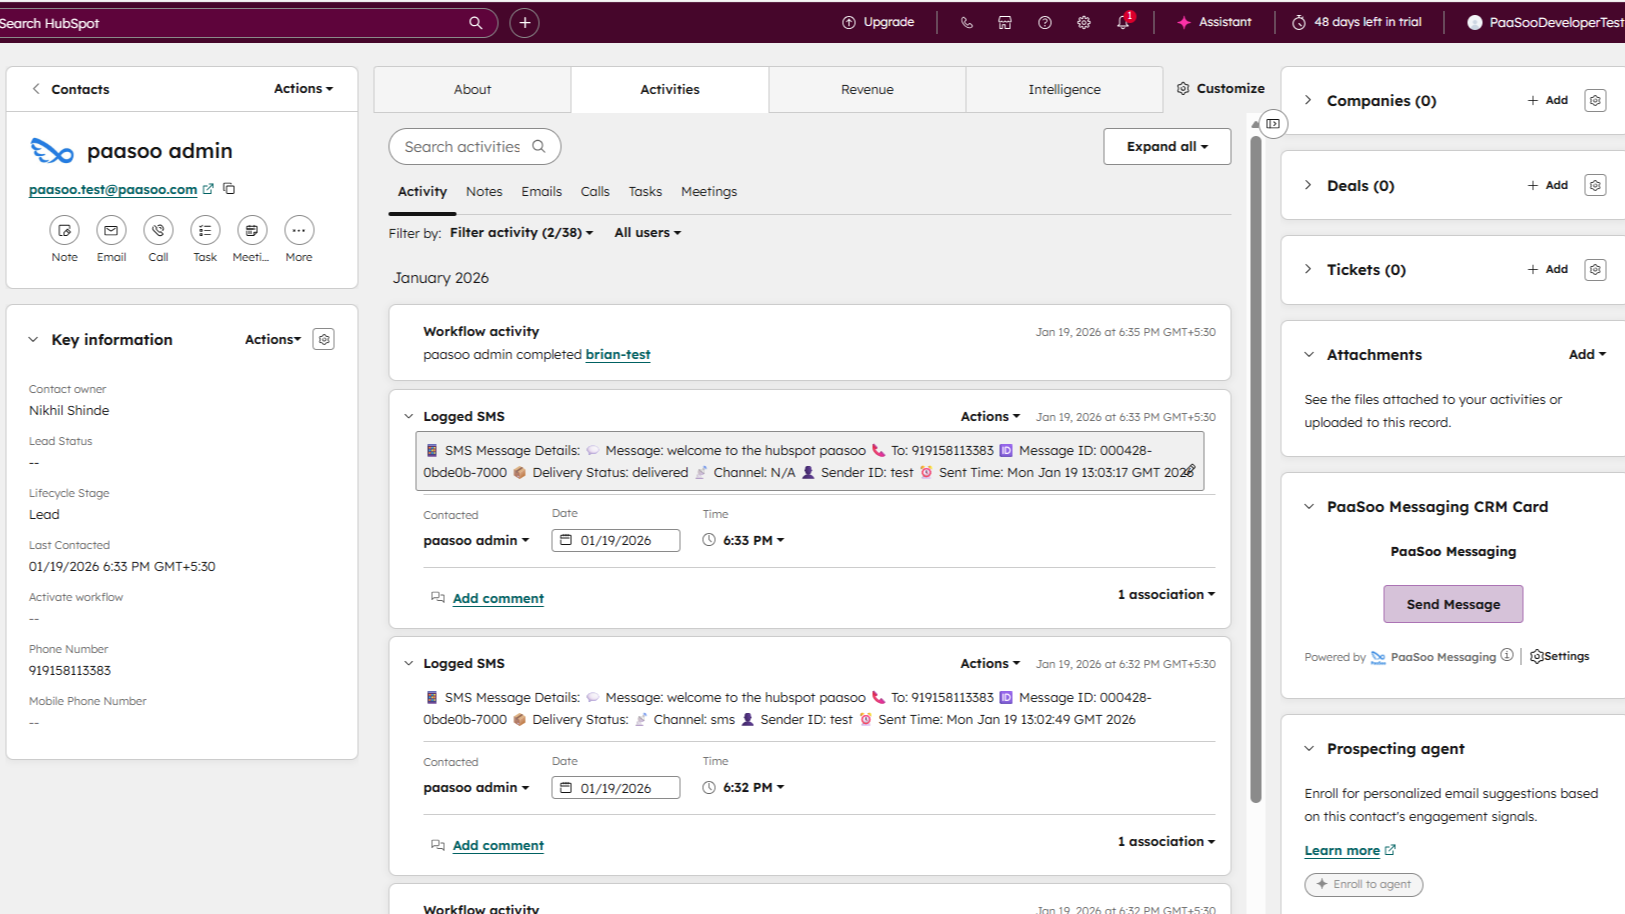This screenshot has width=1625, height=914.
Task: Click the Search activities input field
Action: tap(466, 146)
